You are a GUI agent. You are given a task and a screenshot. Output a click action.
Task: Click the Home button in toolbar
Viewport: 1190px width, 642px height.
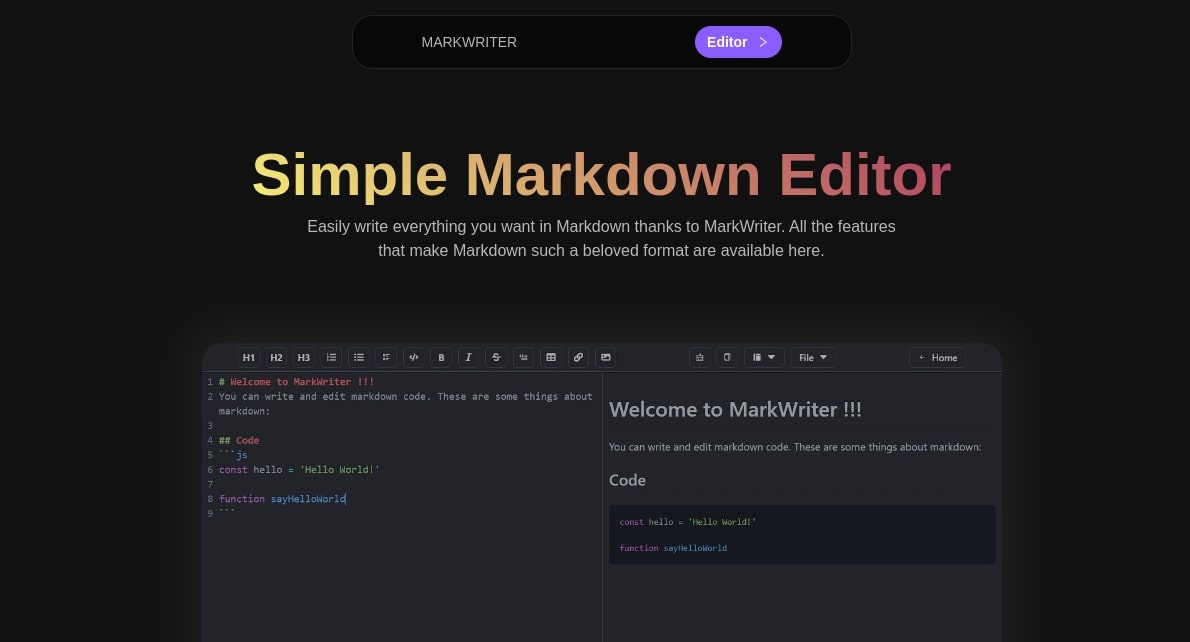[937, 357]
